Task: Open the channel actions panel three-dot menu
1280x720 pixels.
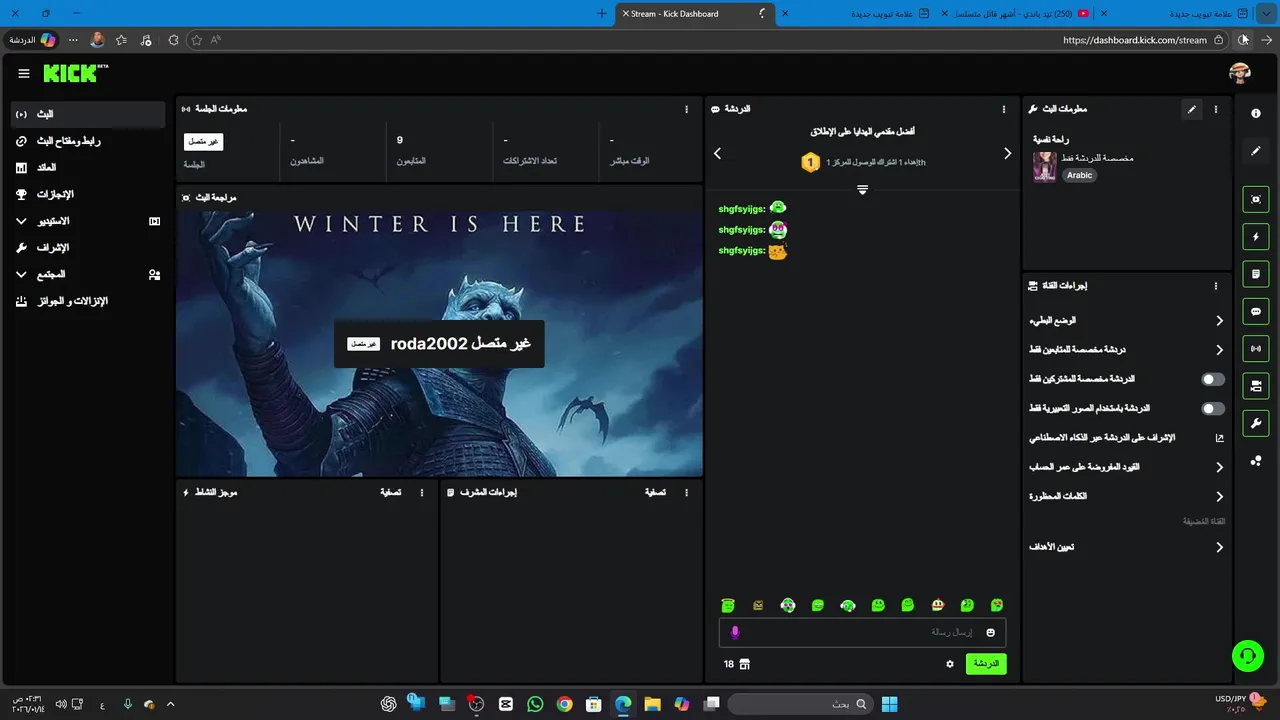Action: pos(1216,286)
